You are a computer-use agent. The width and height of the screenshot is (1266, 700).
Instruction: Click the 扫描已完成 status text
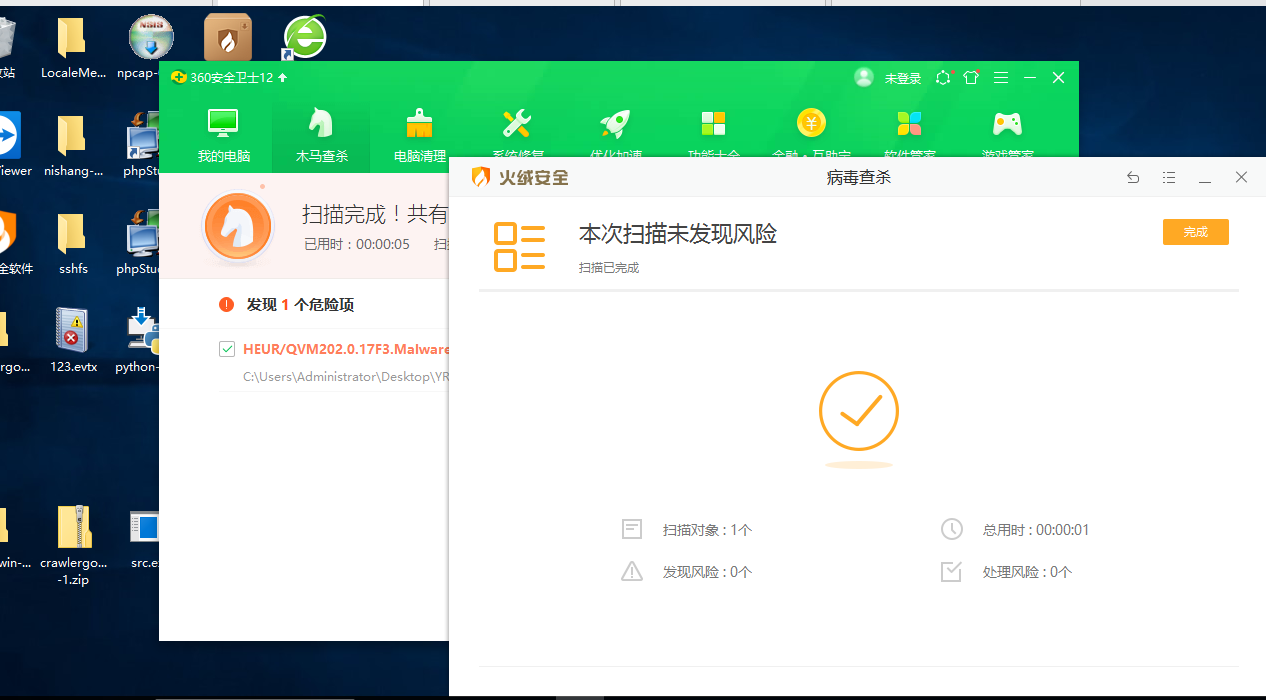point(609,268)
